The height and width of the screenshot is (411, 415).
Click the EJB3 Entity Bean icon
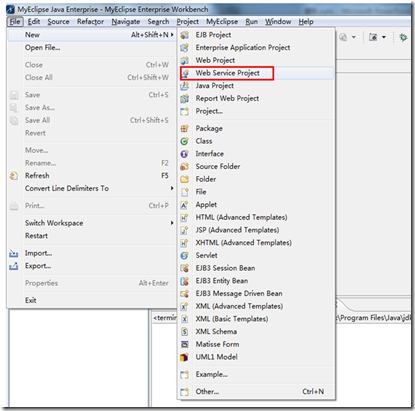(x=184, y=281)
